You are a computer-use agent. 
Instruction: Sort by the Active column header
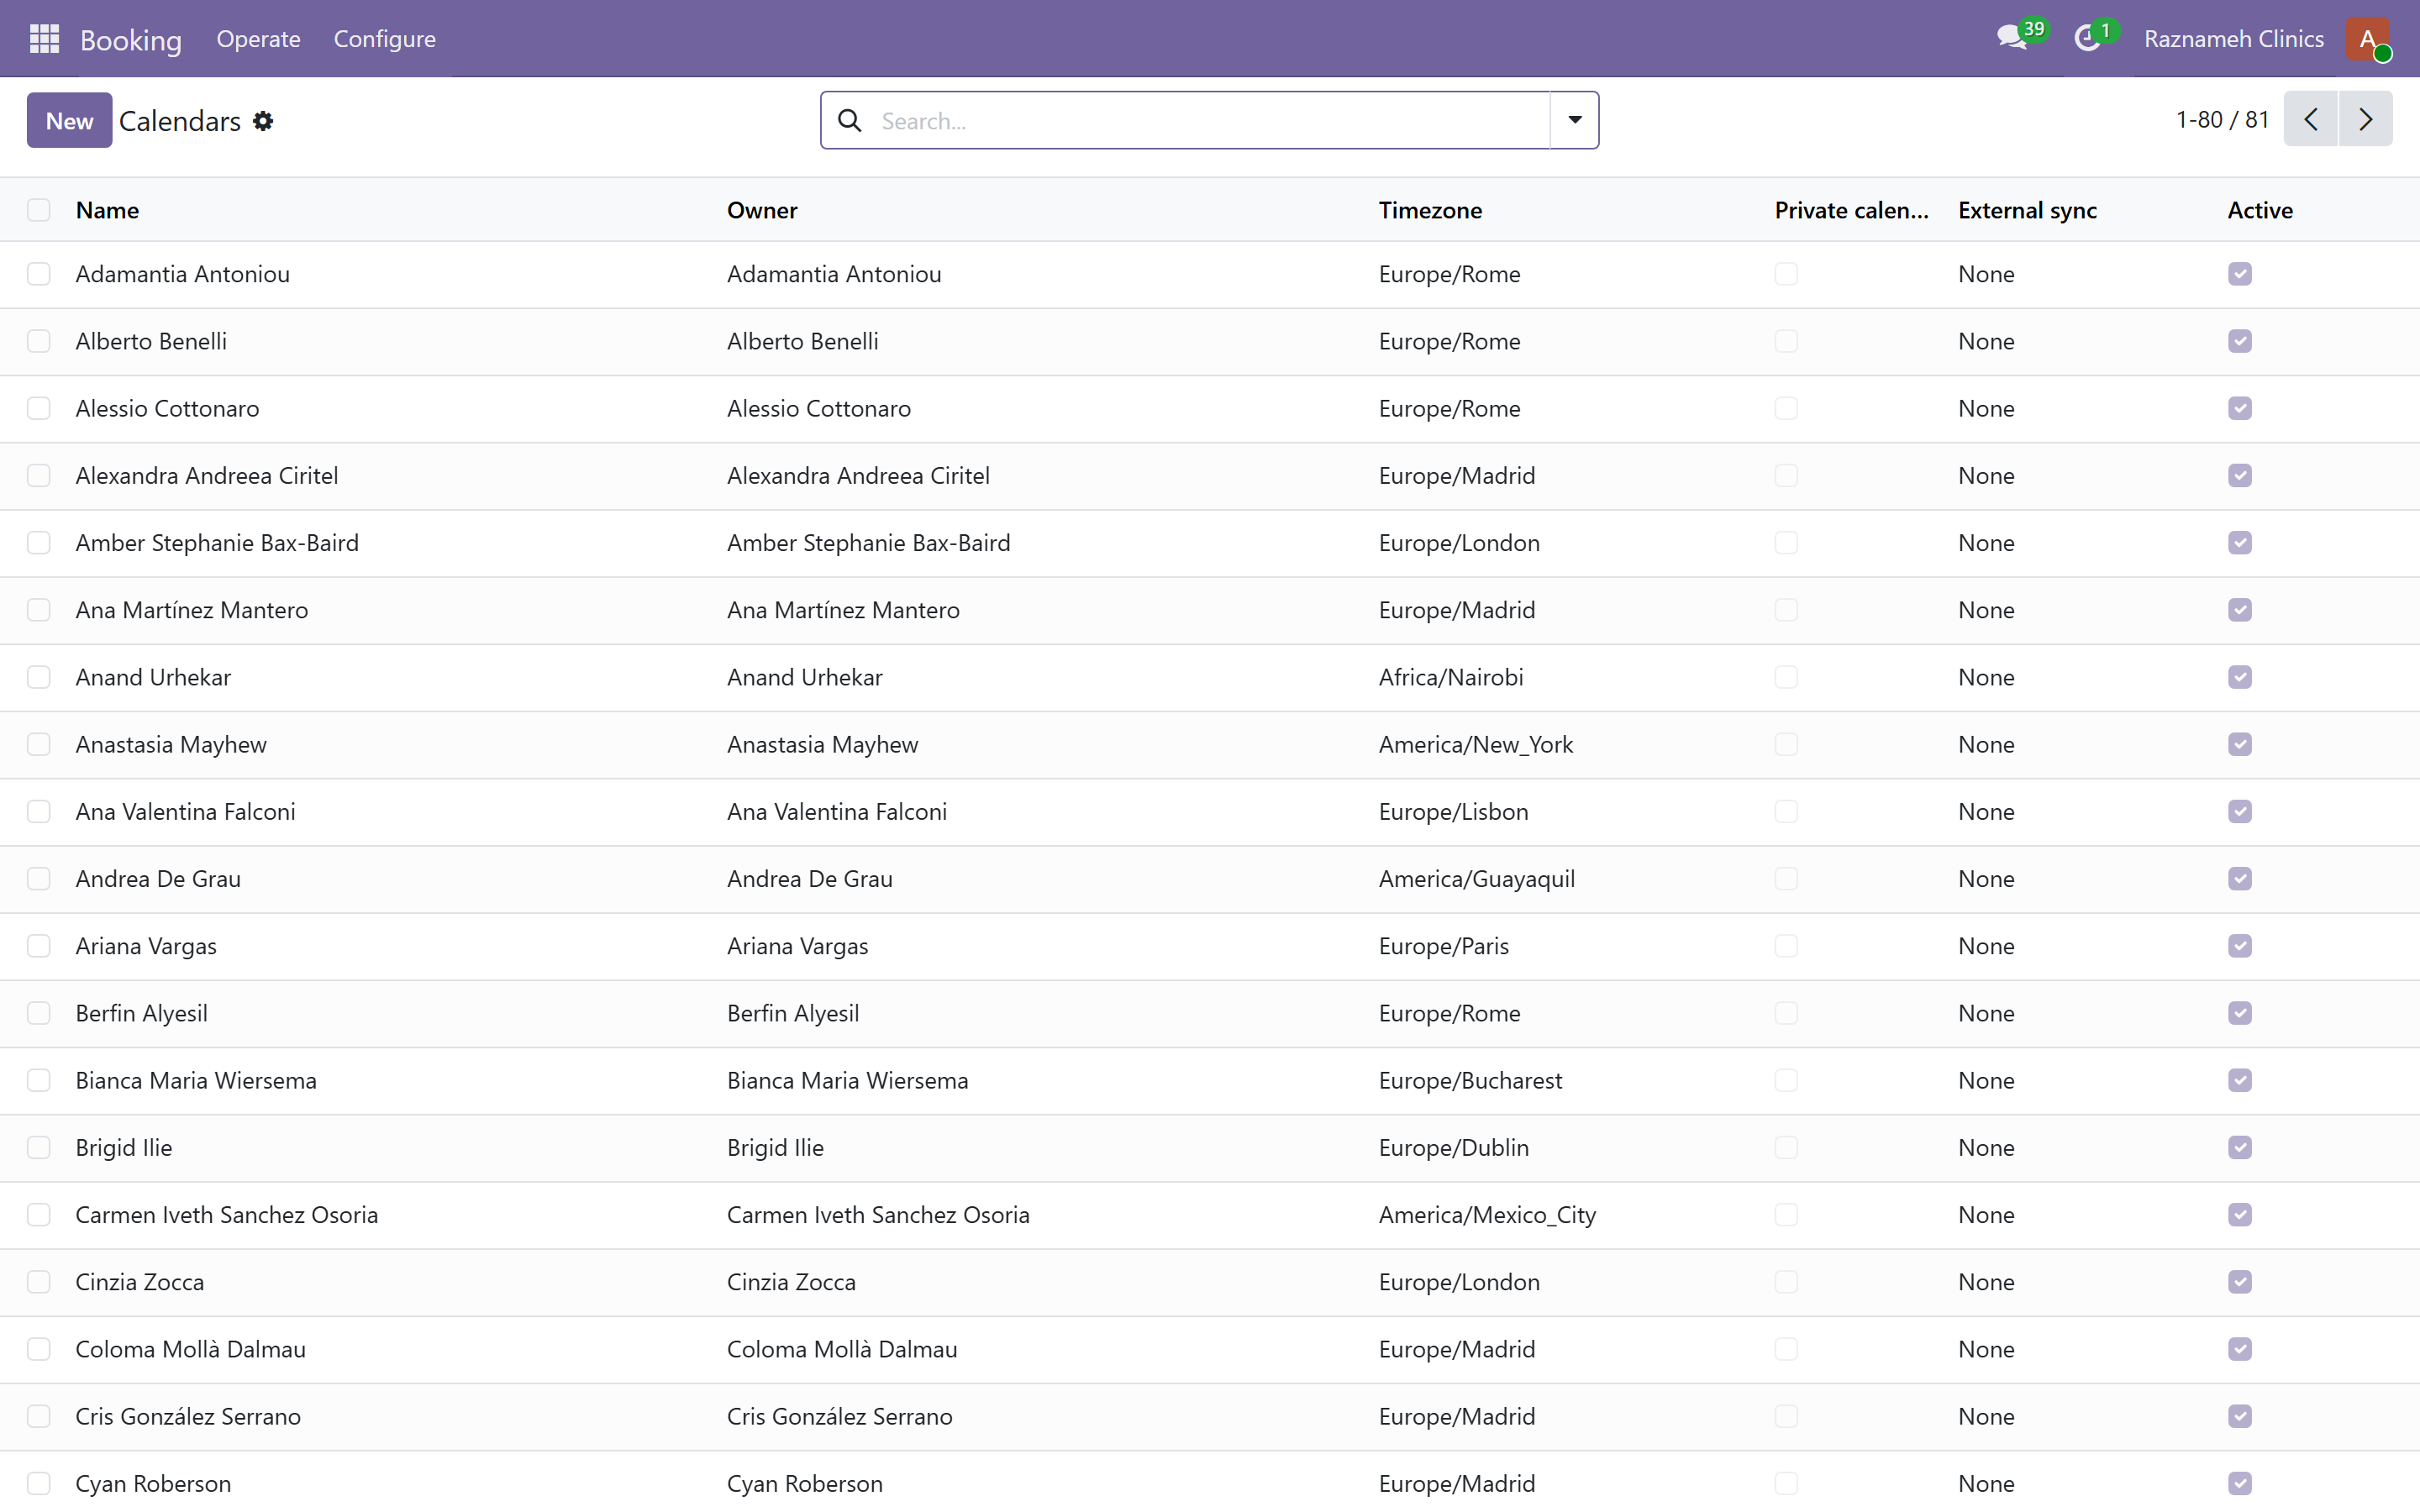[2260, 210]
